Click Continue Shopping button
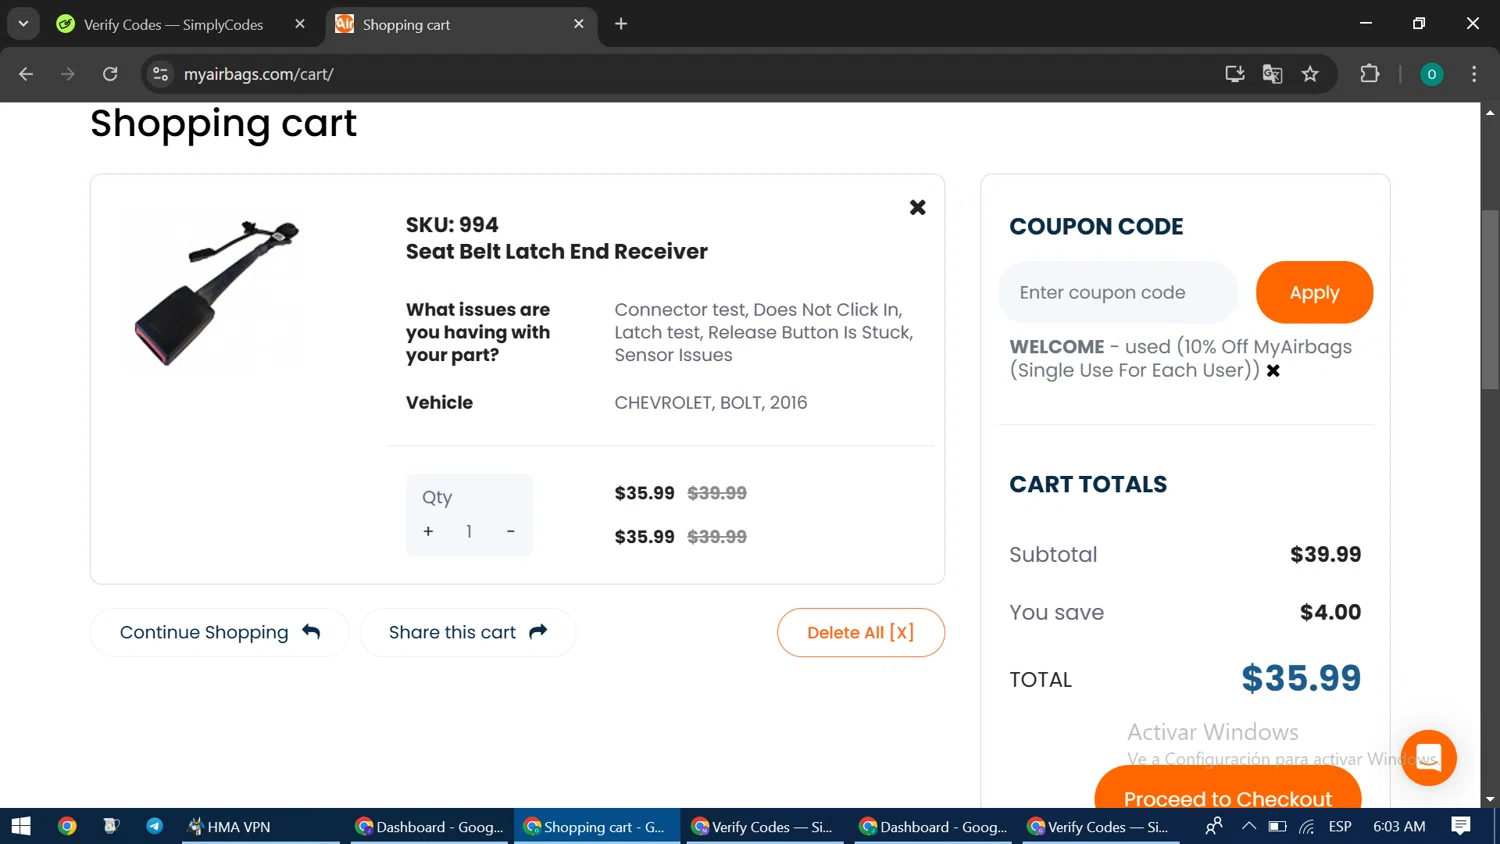The image size is (1500, 844). (x=219, y=632)
